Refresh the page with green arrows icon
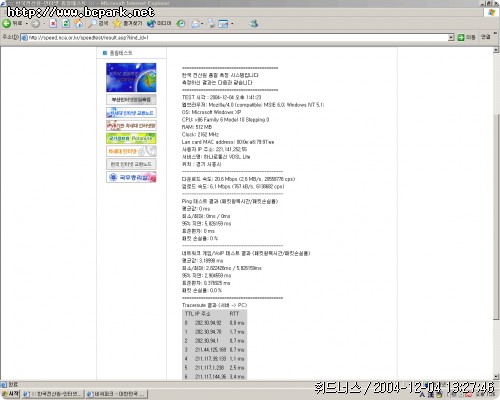Viewport: 500px width, 400px height. coord(66,24)
